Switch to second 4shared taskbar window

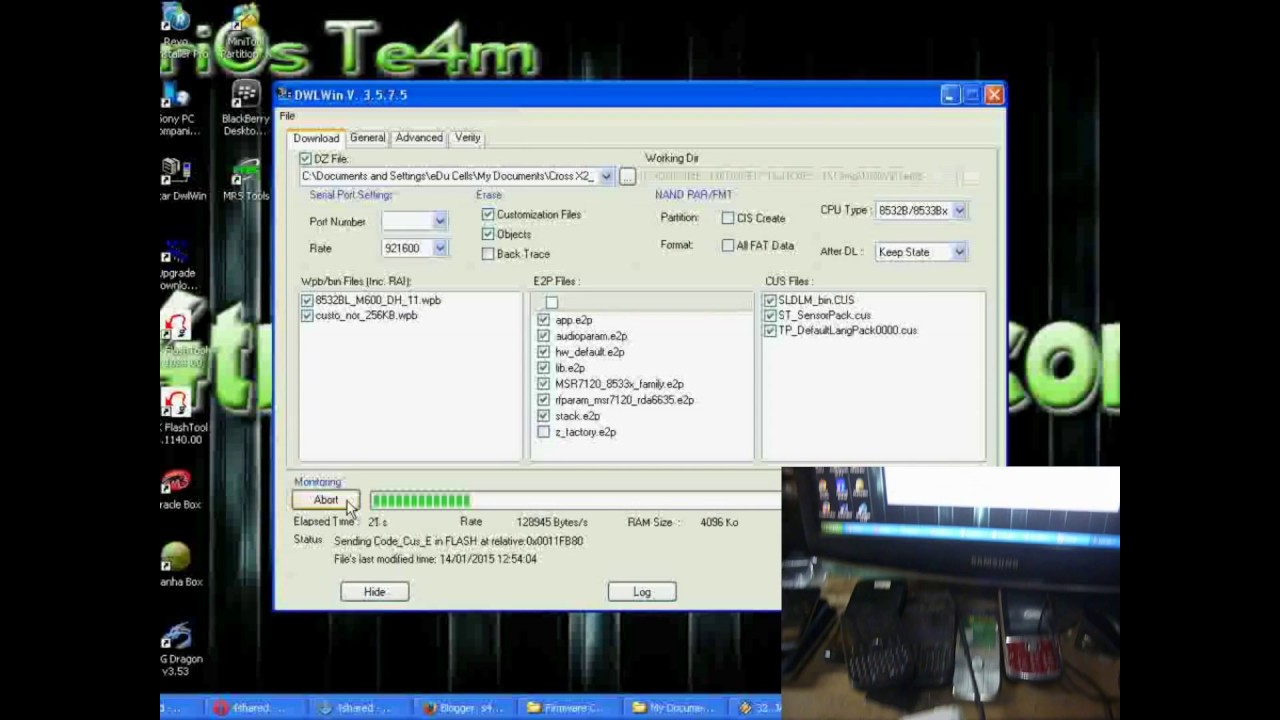359,708
